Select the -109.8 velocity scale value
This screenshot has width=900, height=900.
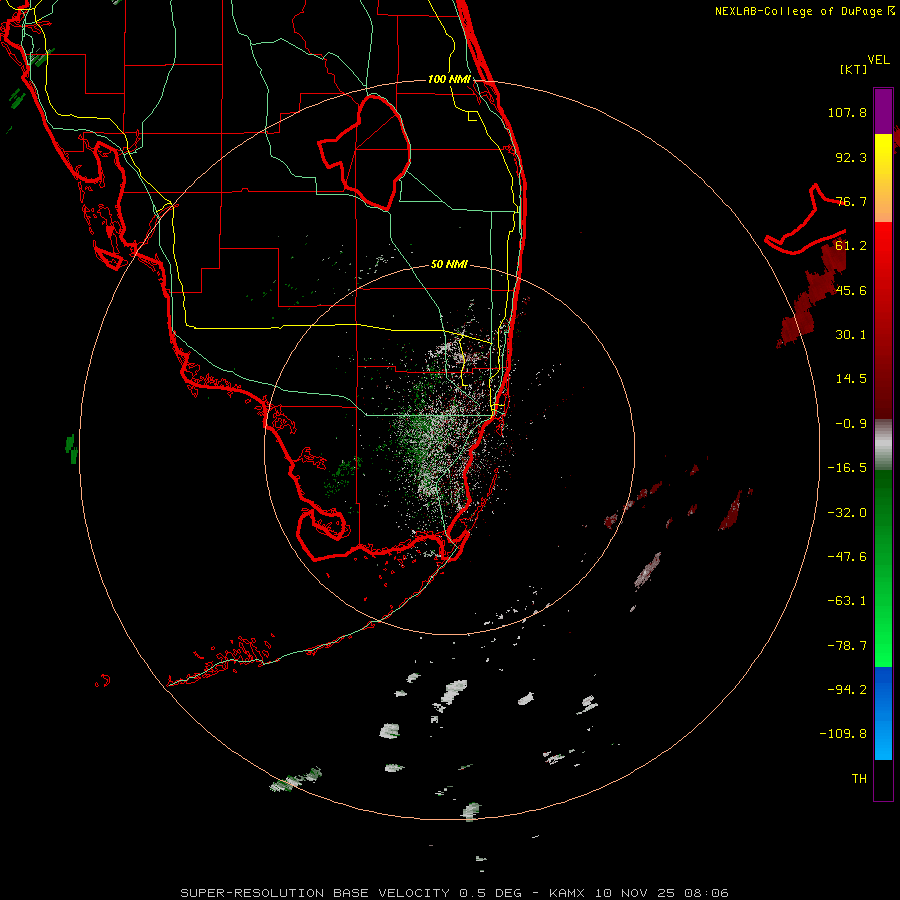(x=843, y=734)
